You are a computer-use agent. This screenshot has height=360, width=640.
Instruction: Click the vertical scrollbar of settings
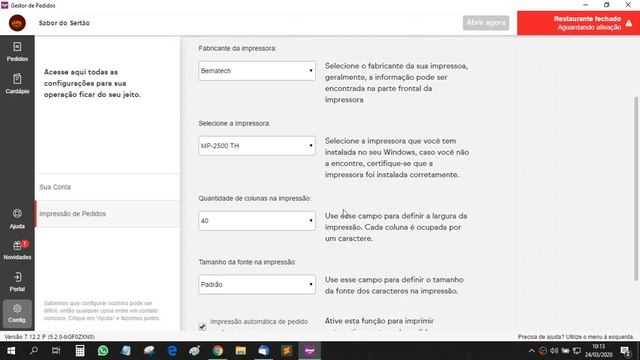click(x=636, y=189)
